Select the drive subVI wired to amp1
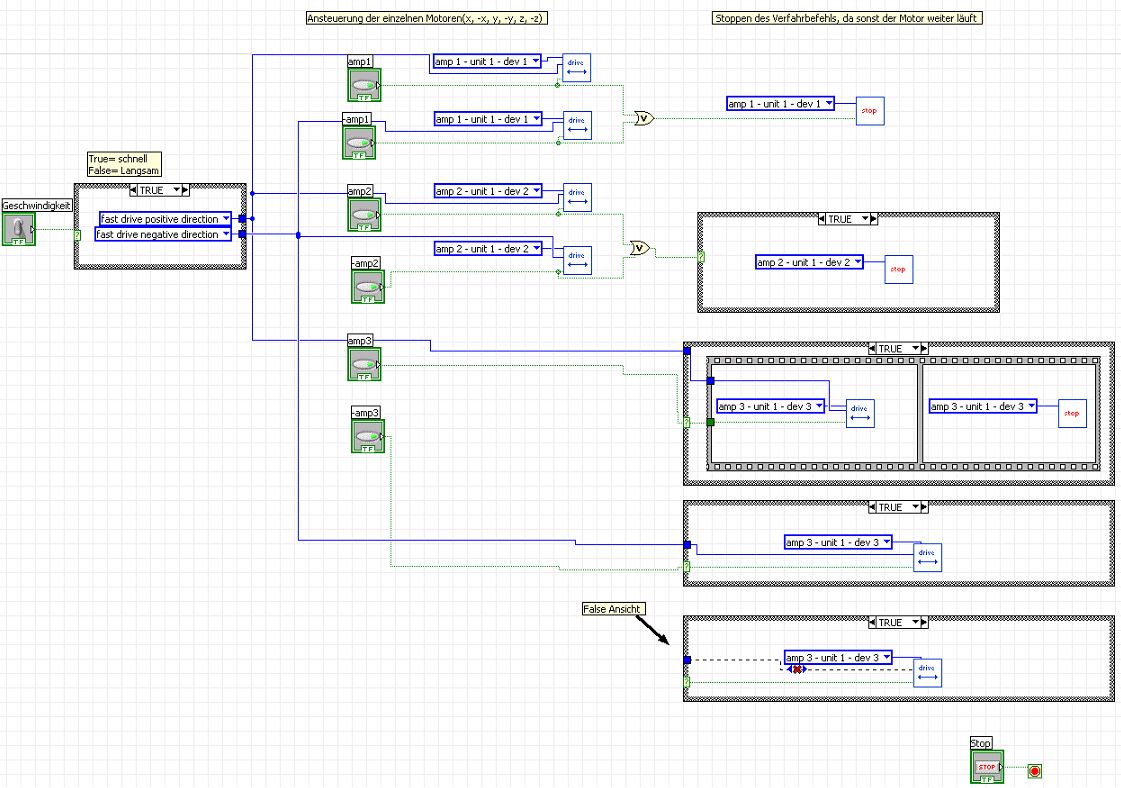Image resolution: width=1121 pixels, height=788 pixels. pyautogui.click(x=576, y=68)
